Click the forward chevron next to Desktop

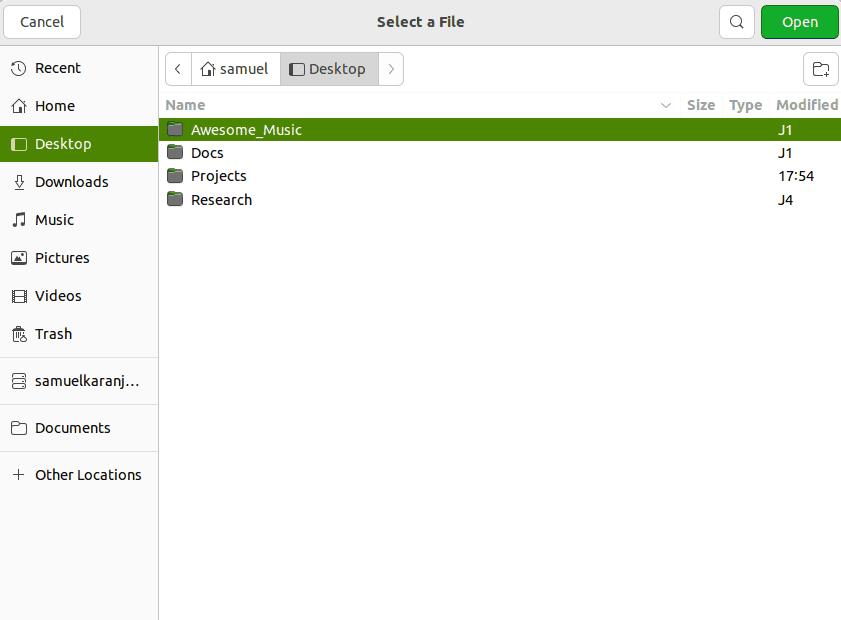tap(390, 68)
